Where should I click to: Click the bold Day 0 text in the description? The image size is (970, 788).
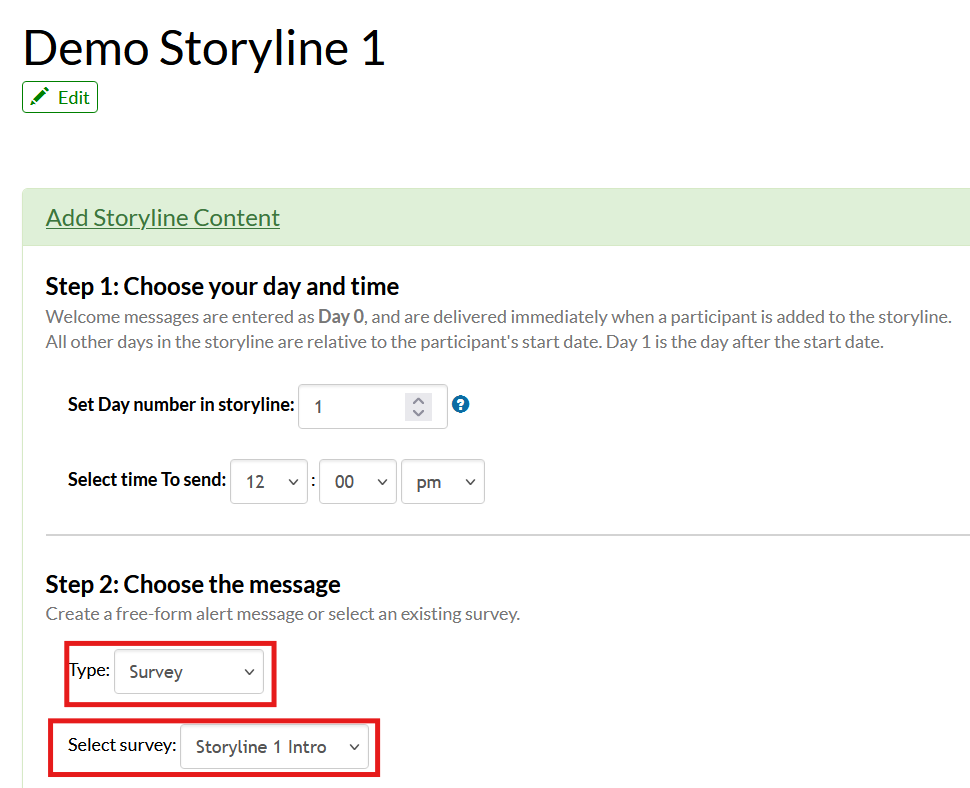click(341, 317)
